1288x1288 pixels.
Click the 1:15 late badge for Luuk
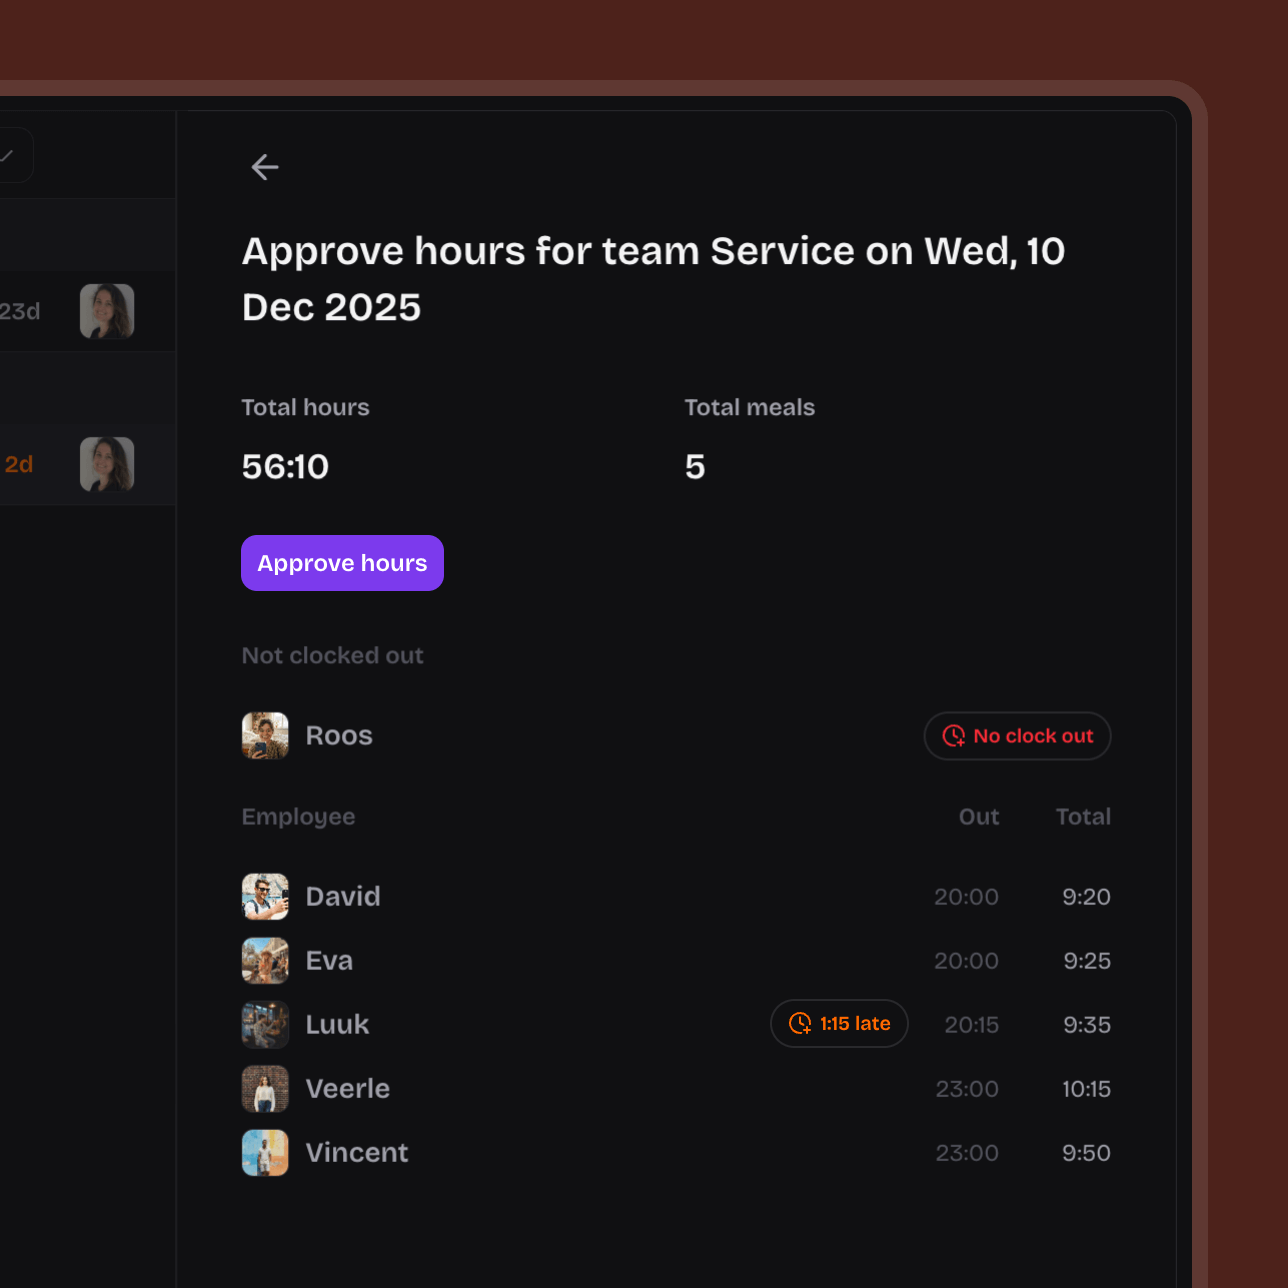coord(839,1024)
